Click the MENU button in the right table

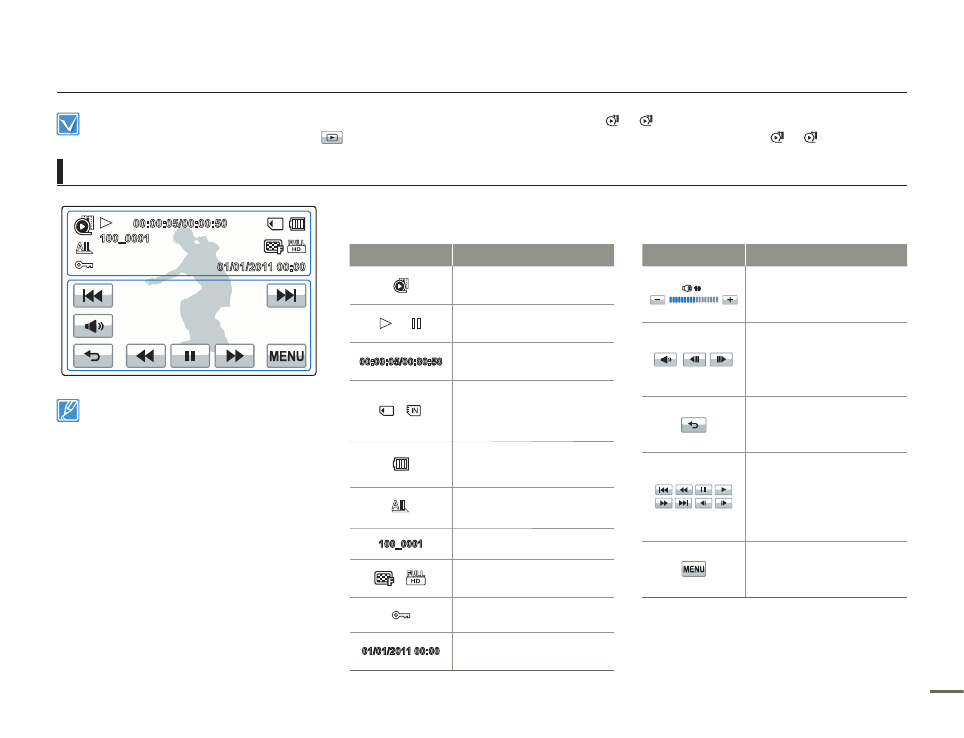point(693,569)
